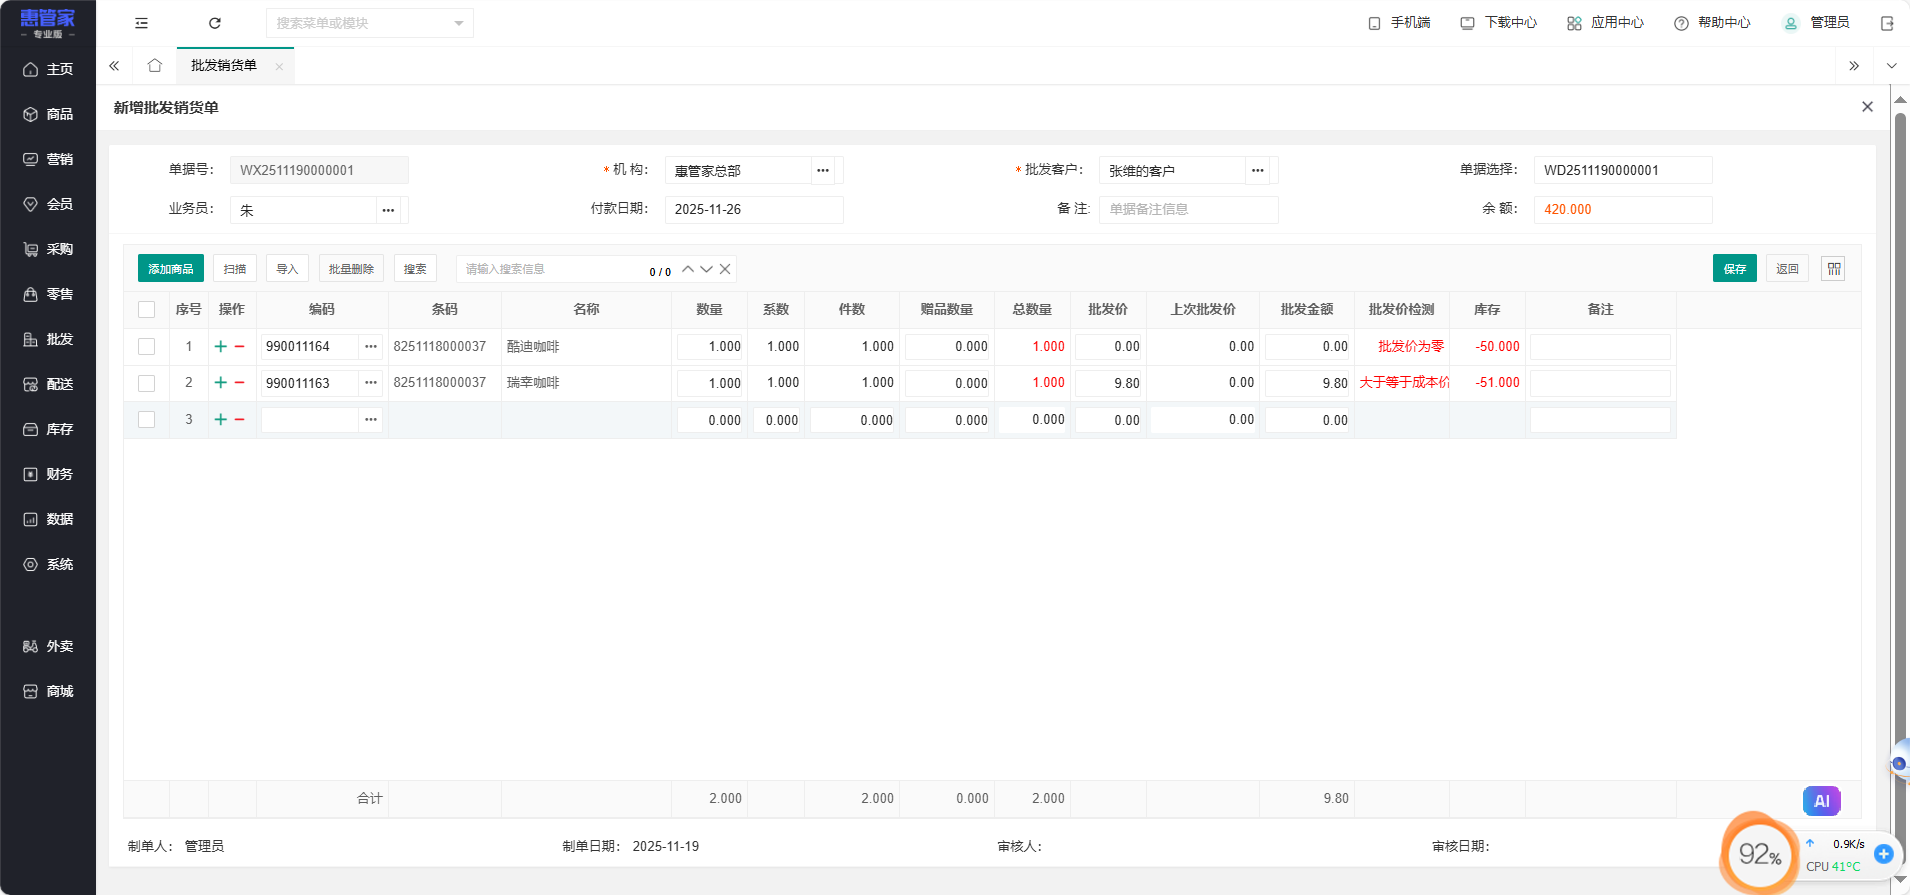1910x895 pixels.
Task: Open the 机构 picker ellipsis button
Action: pyautogui.click(x=823, y=170)
